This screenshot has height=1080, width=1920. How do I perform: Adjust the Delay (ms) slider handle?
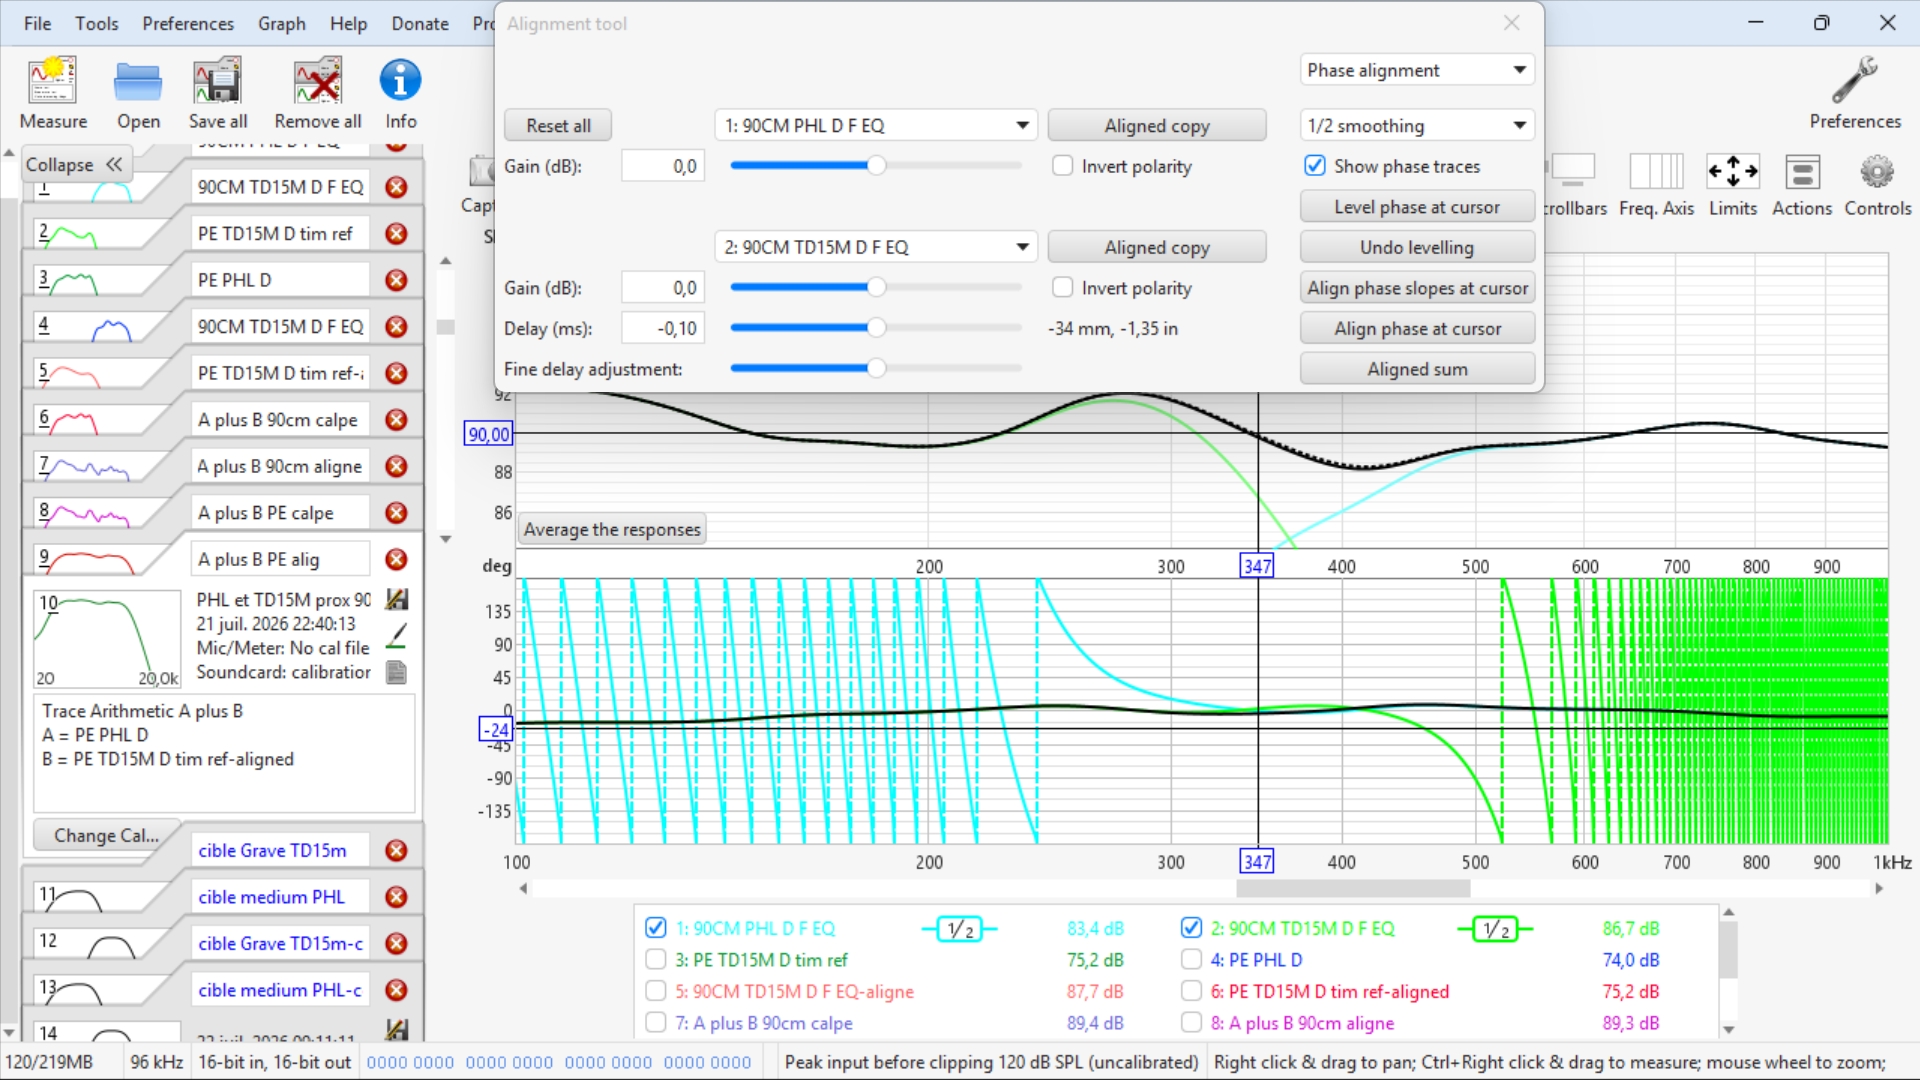(x=876, y=328)
